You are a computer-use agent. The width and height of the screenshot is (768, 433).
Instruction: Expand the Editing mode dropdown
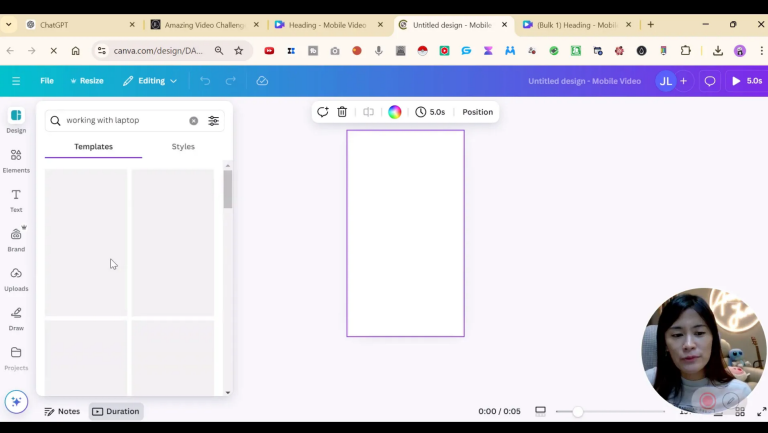coord(150,81)
